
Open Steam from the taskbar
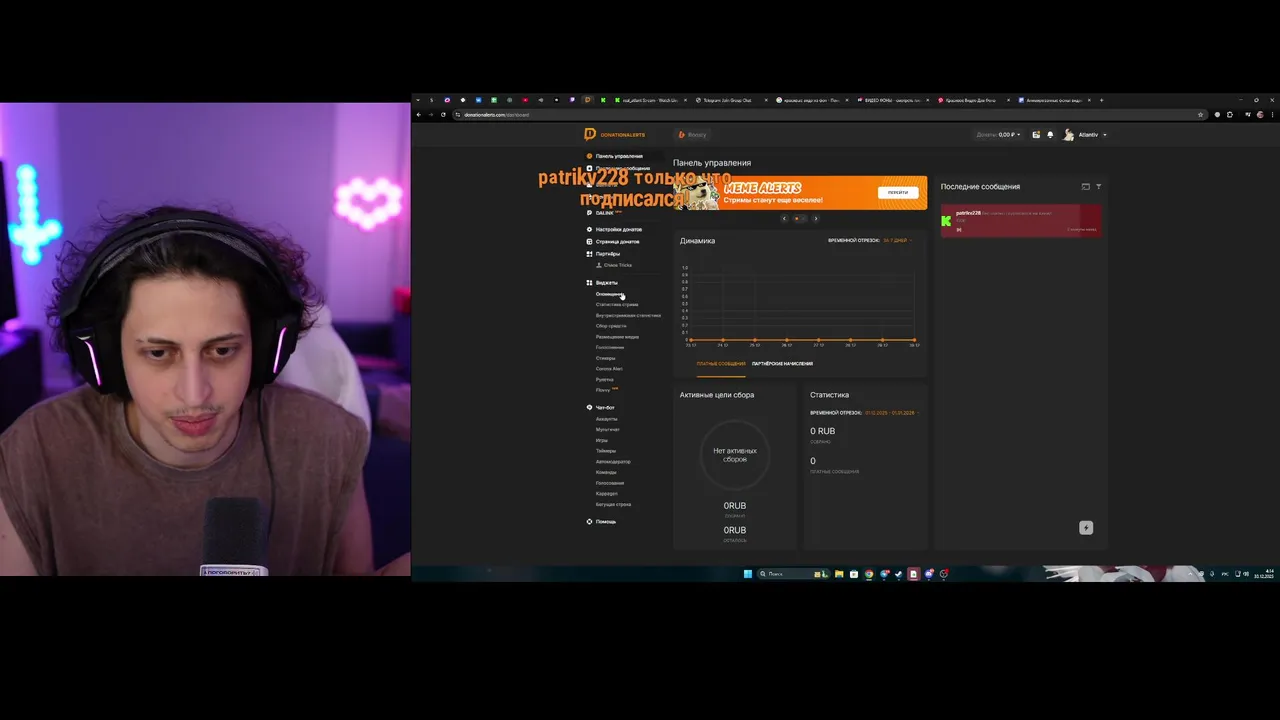[898, 574]
